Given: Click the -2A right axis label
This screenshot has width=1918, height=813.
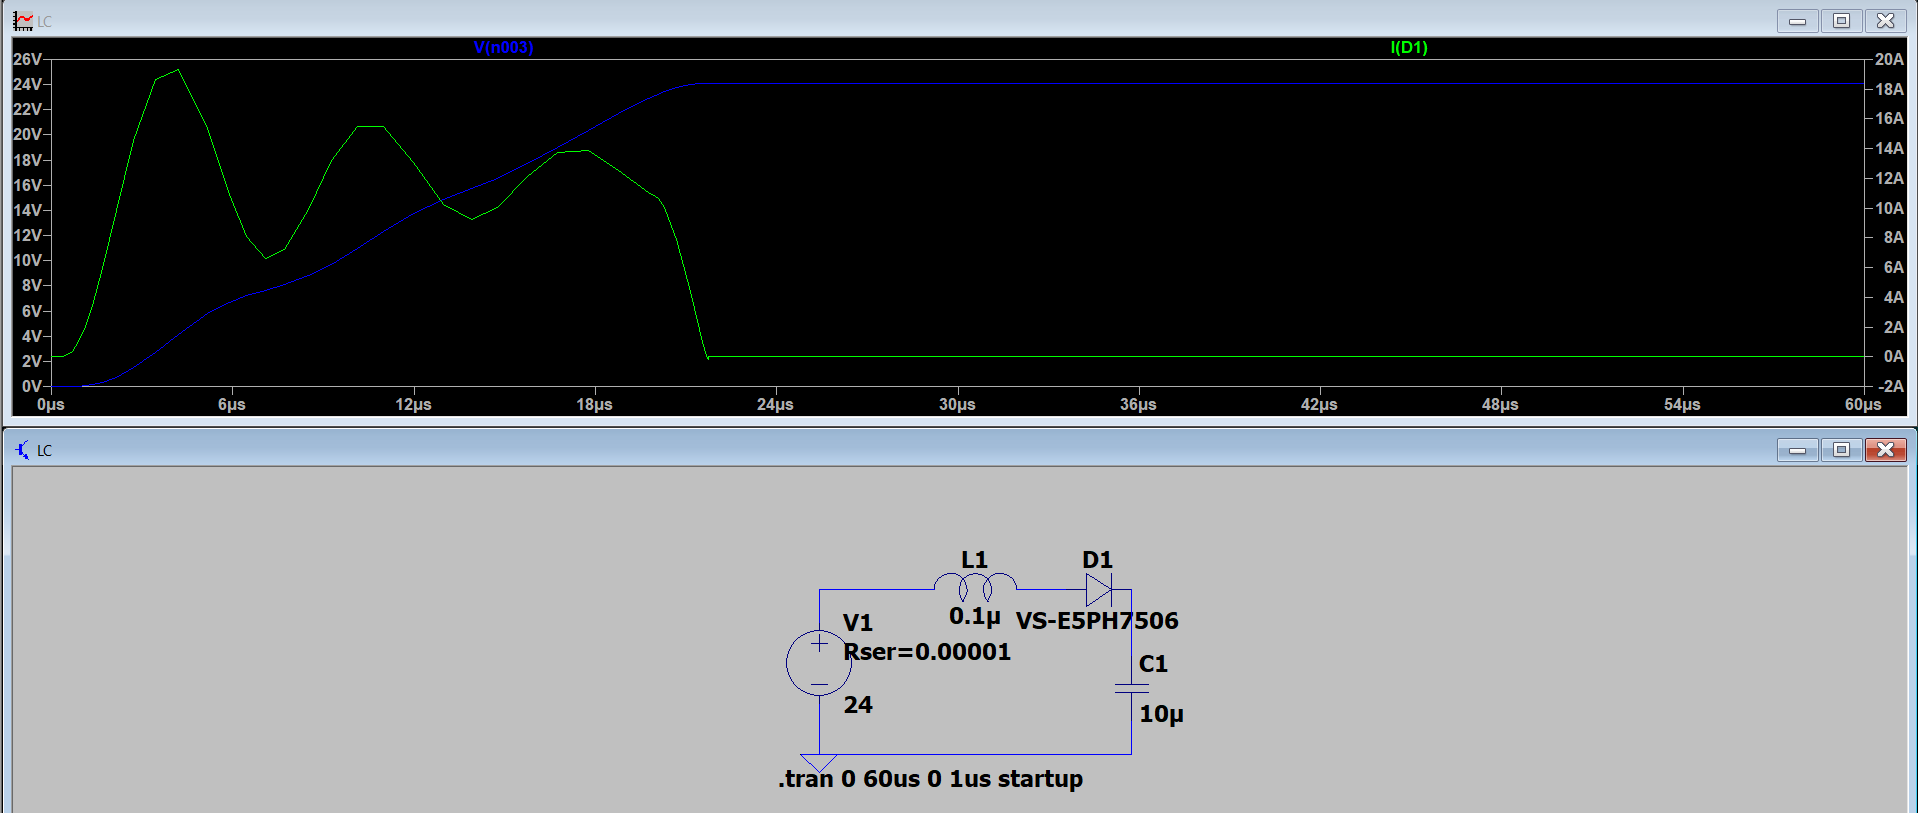Looking at the screenshot, I should [1891, 386].
